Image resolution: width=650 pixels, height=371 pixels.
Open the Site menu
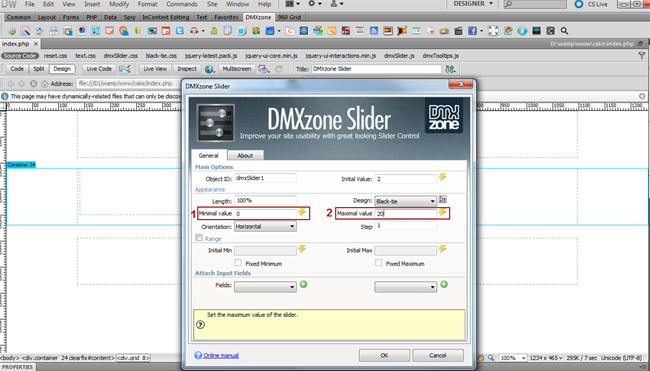(x=212, y=4)
